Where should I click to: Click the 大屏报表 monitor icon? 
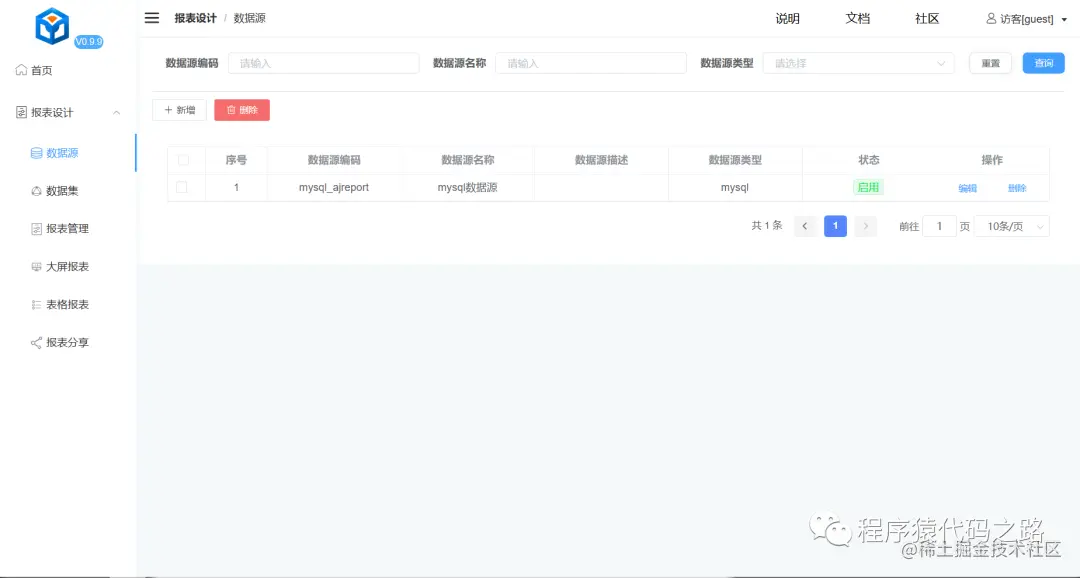pos(37,267)
